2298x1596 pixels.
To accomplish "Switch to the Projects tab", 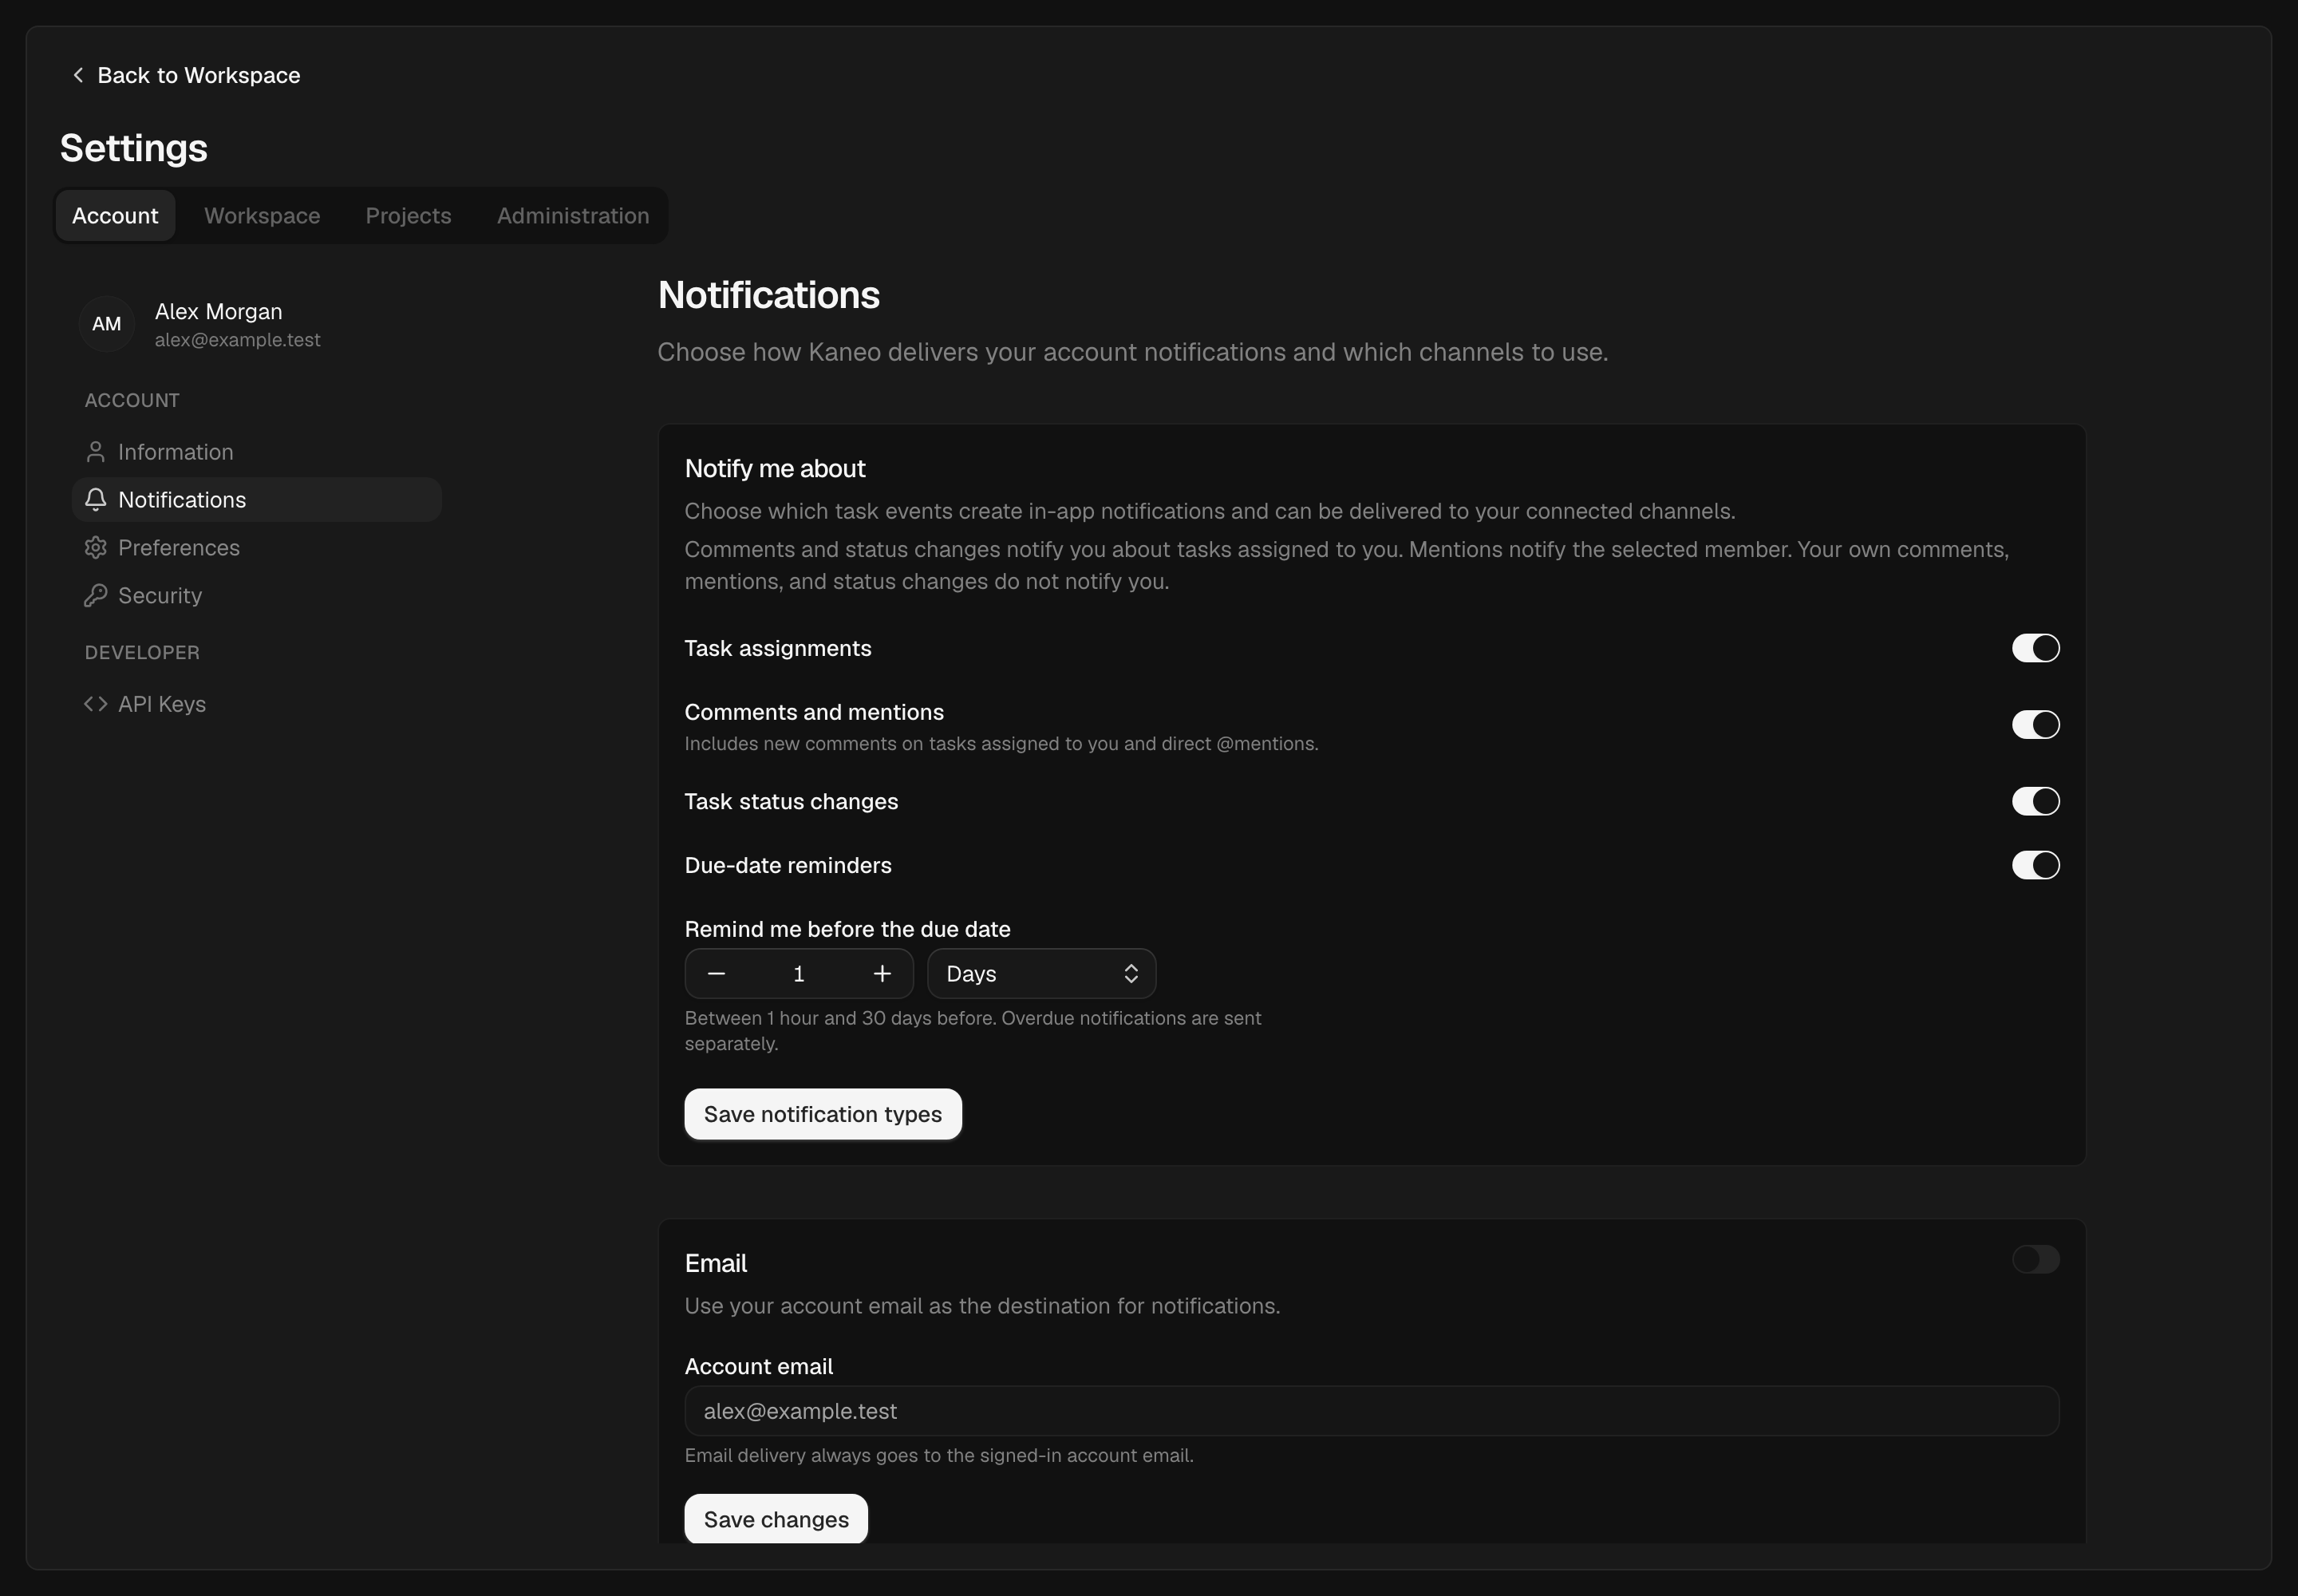I will pyautogui.click(x=408, y=216).
